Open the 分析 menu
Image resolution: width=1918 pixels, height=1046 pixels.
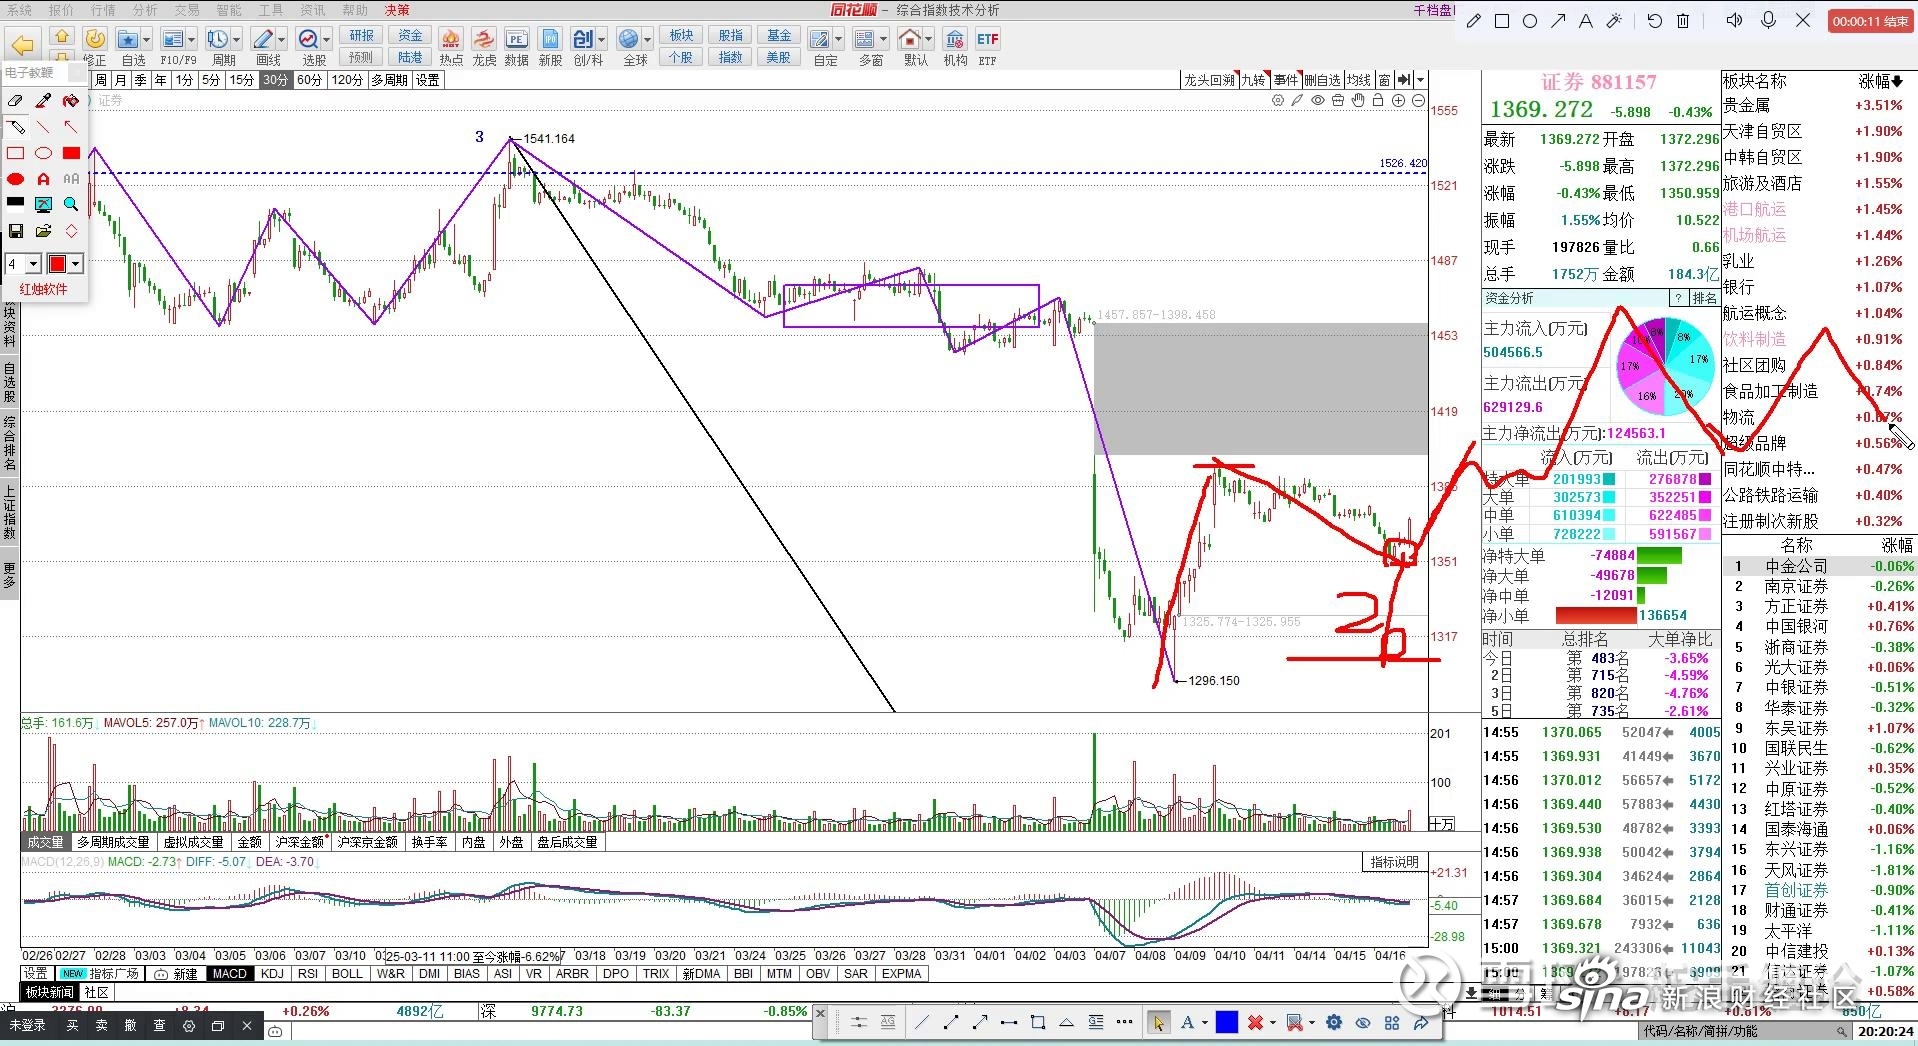pyautogui.click(x=145, y=10)
